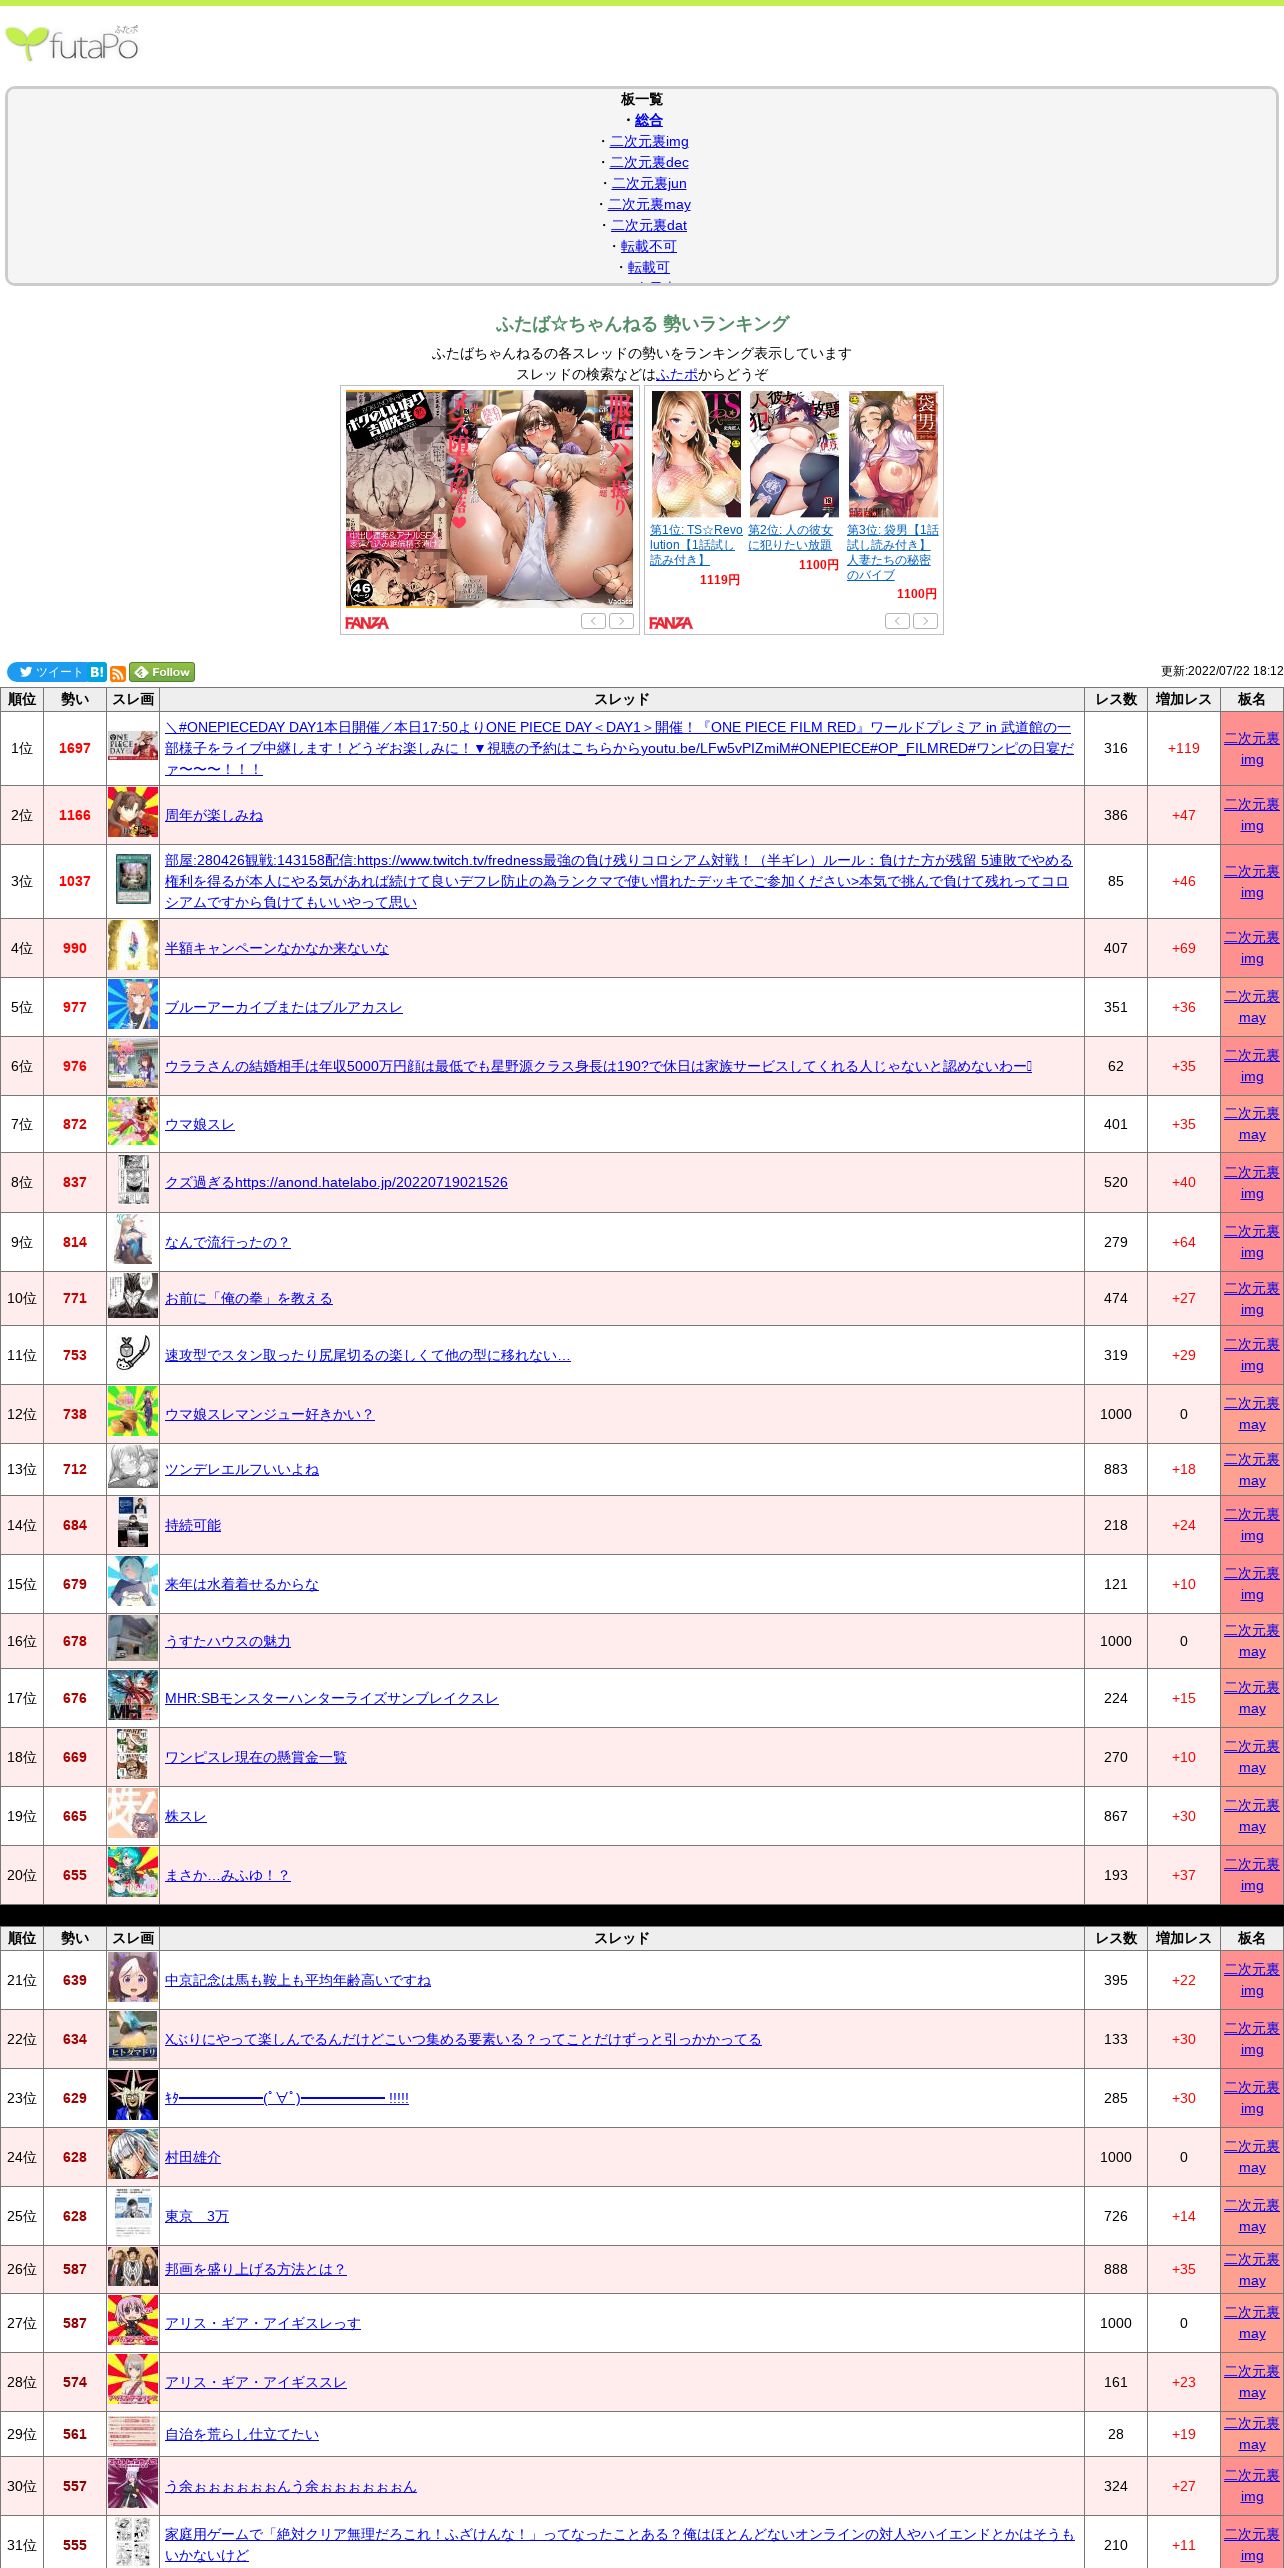Image resolution: width=1284 pixels, height=2568 pixels.
Task: Open the thread 周年が楽しみね
Action: click(x=214, y=815)
